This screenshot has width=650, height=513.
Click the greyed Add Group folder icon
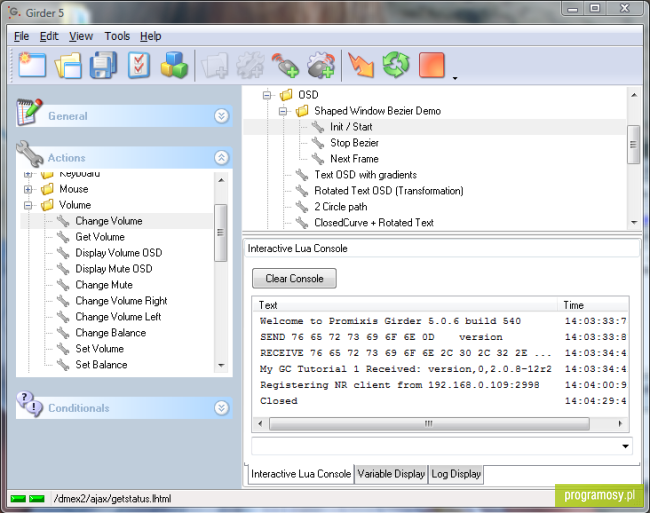(215, 65)
